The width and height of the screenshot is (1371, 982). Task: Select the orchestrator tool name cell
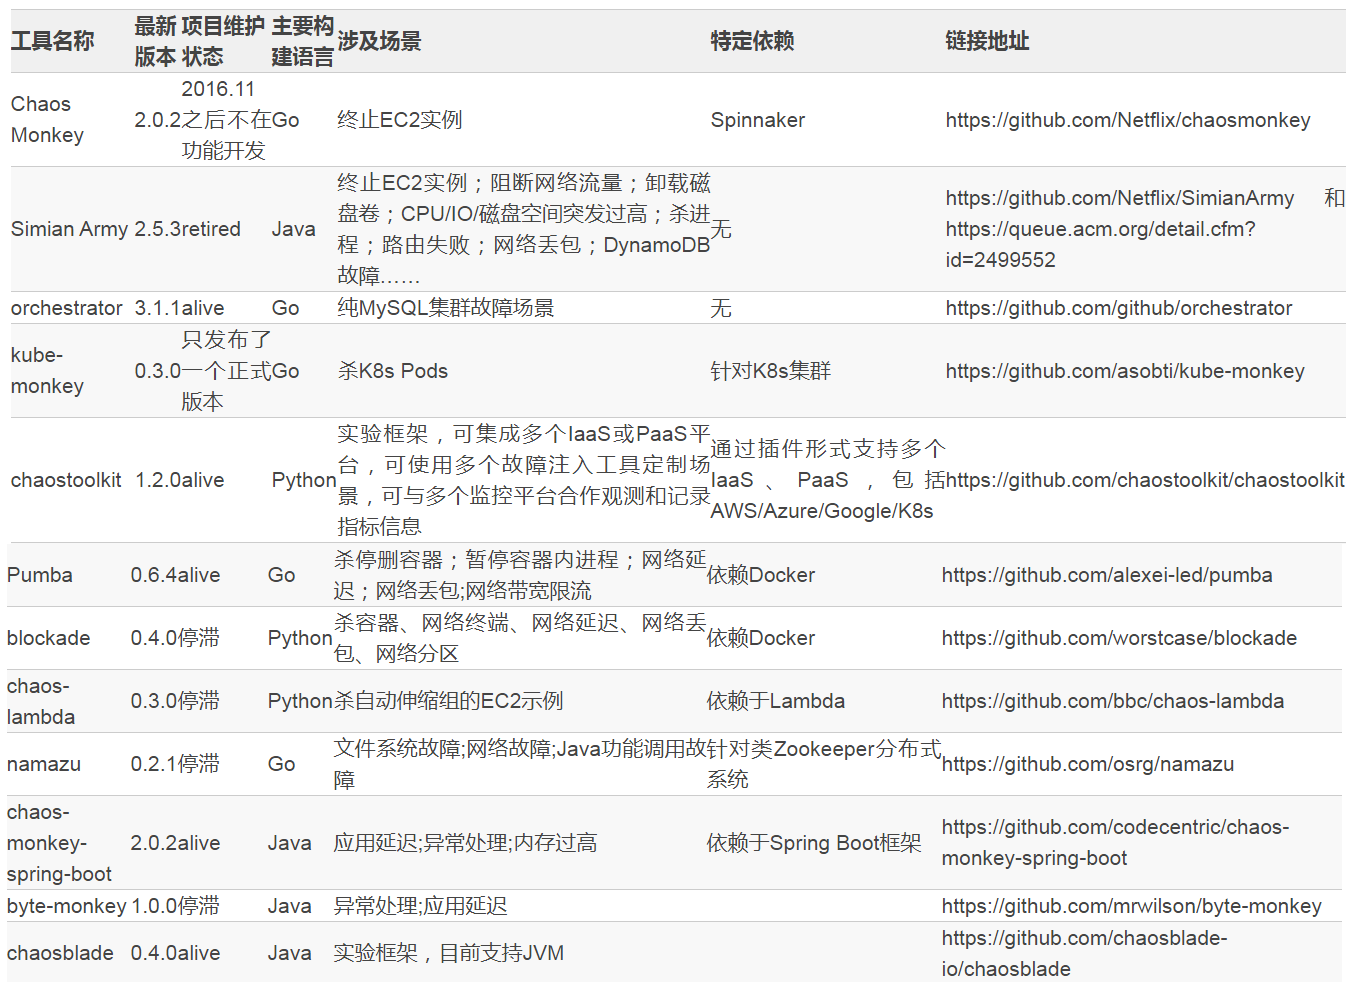[x=67, y=308]
